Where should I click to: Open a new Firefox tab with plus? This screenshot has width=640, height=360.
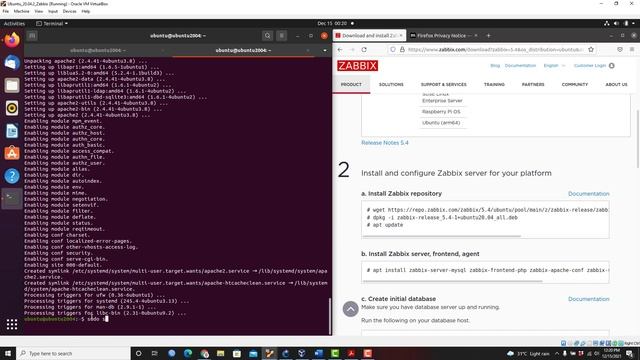click(x=488, y=36)
